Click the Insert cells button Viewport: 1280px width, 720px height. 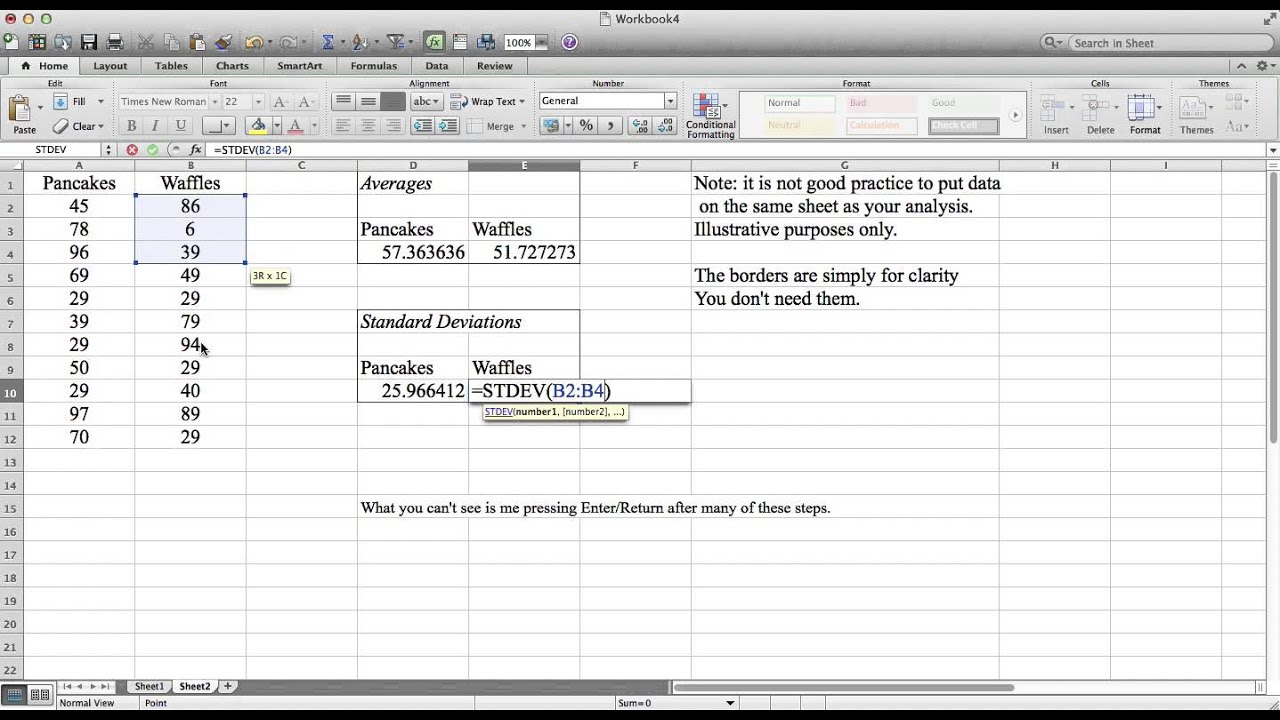(x=1056, y=115)
